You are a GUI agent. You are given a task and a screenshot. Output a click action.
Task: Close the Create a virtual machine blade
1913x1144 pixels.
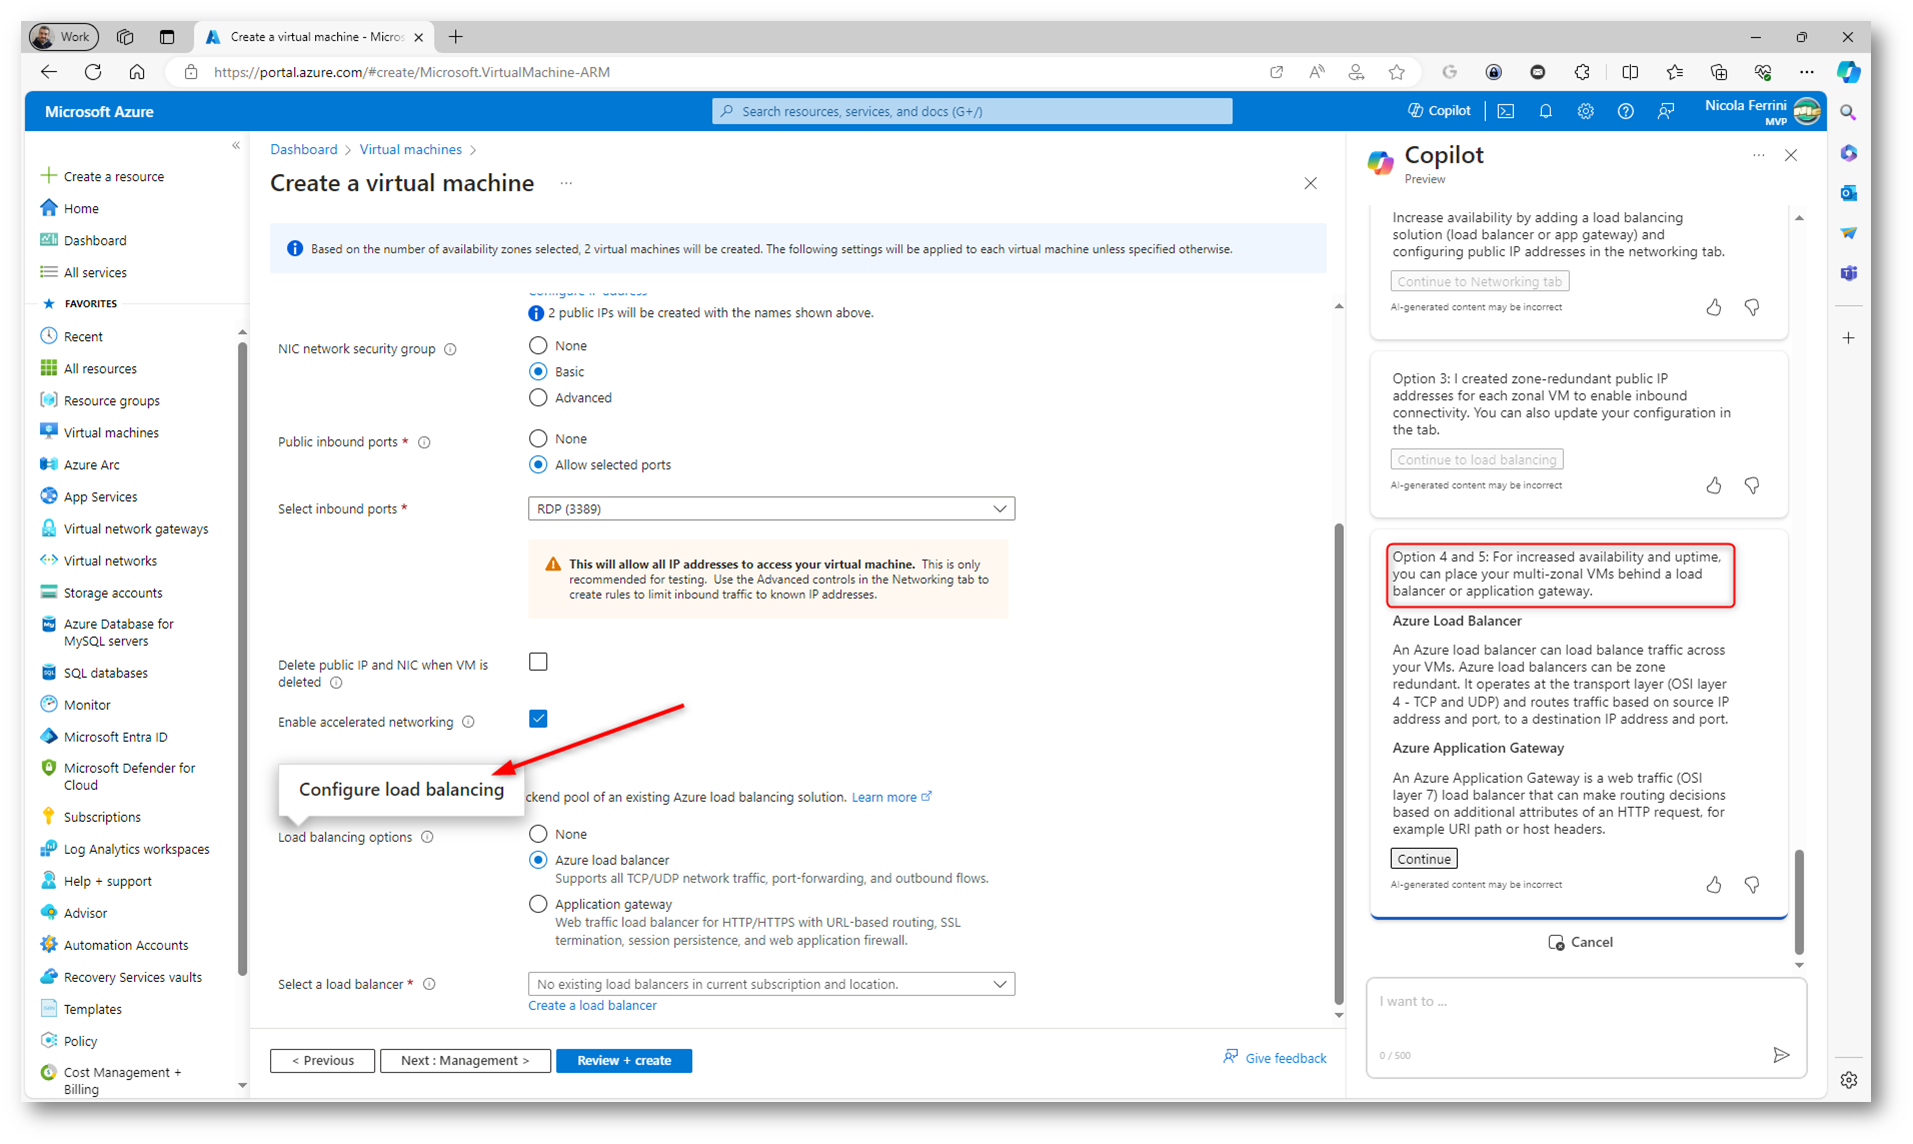pos(1310,183)
